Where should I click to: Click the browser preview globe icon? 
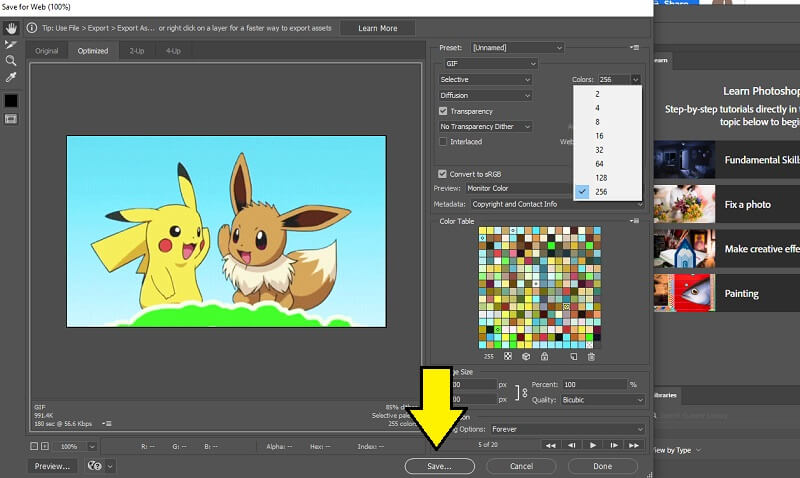click(94, 466)
